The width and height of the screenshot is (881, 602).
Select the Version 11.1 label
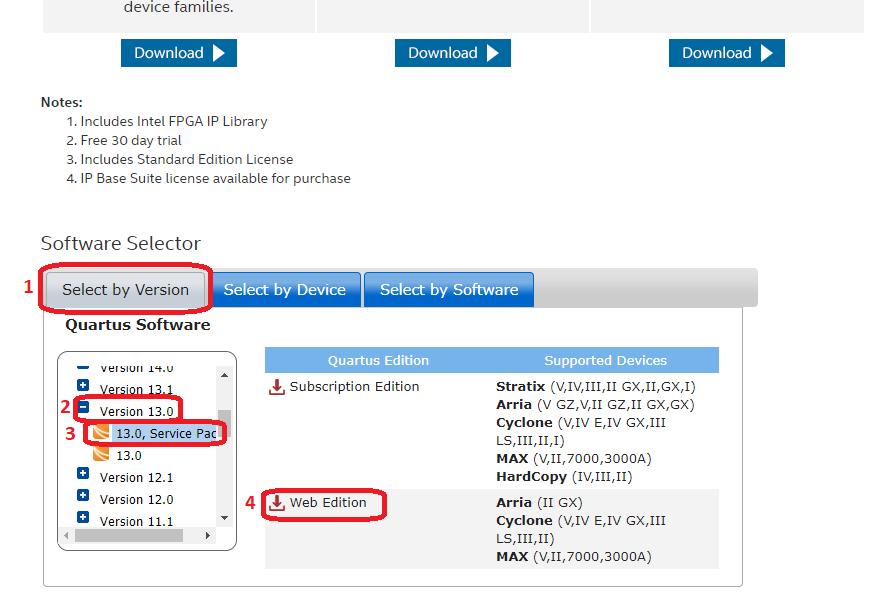[x=137, y=521]
